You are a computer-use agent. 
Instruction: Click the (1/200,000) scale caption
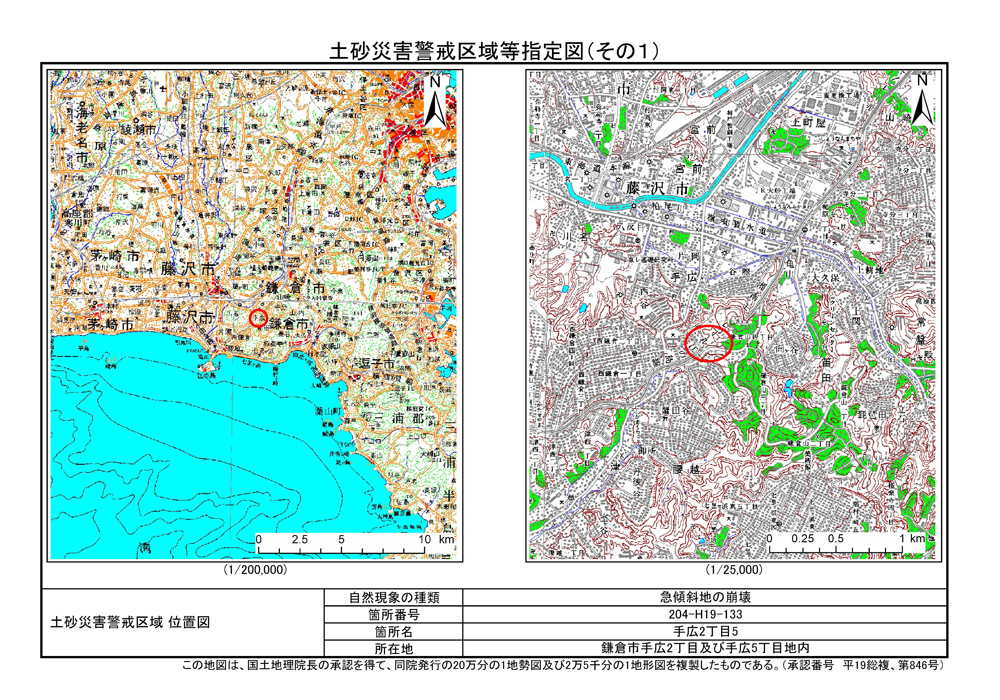(255, 569)
